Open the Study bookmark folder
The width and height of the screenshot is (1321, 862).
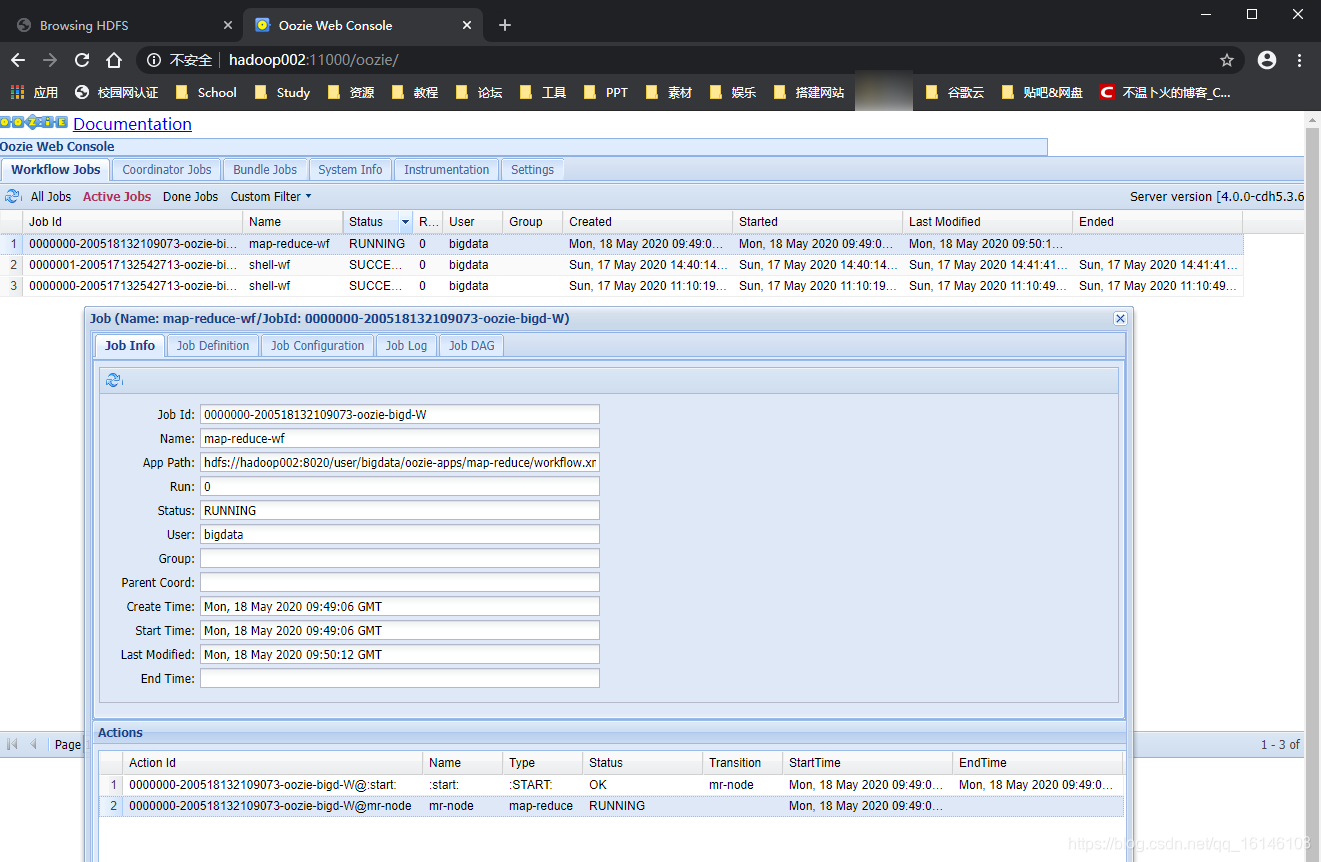282,92
